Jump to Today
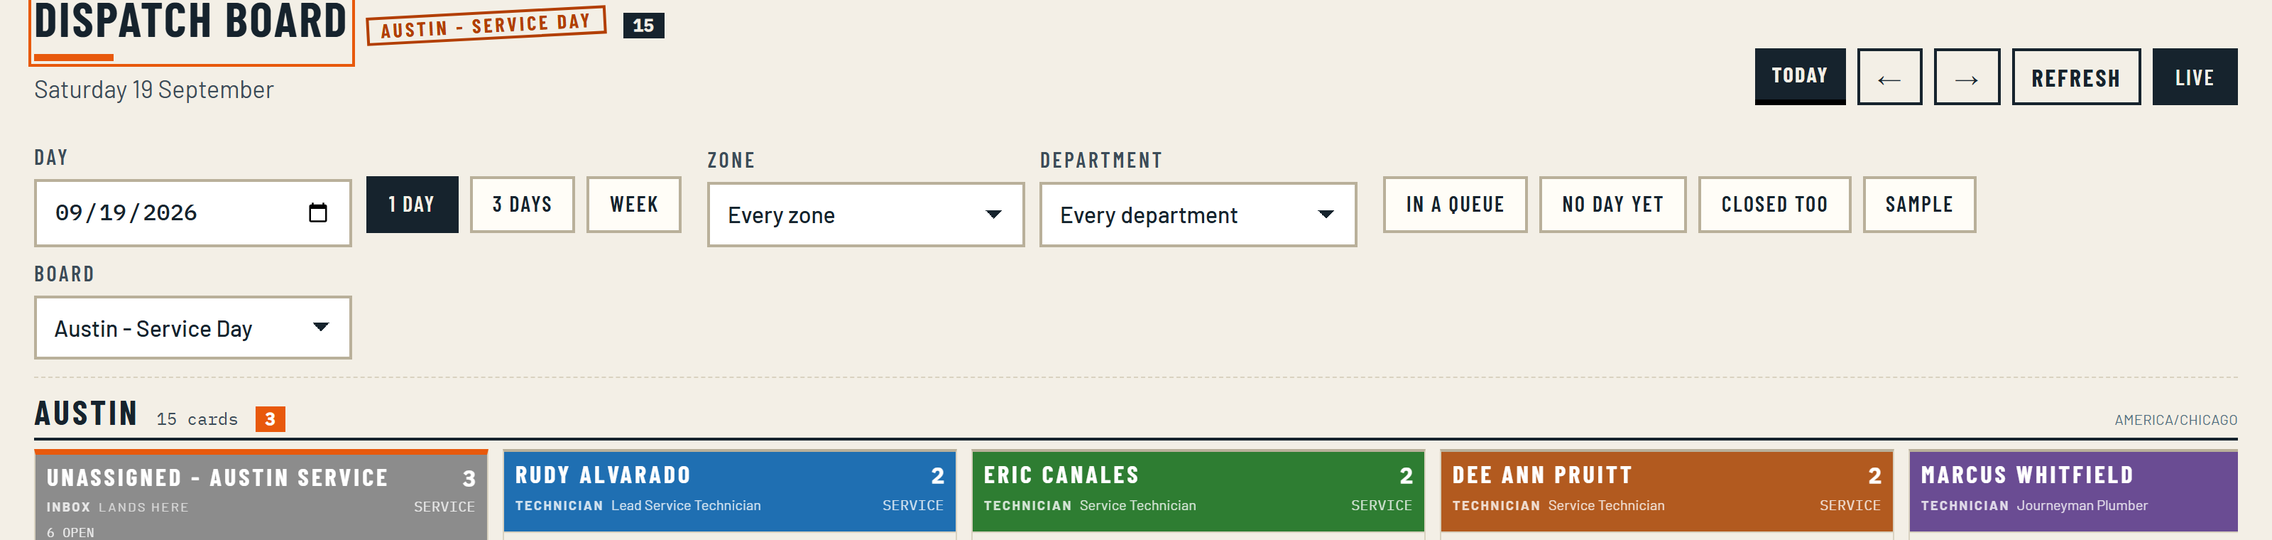Screen dimensions: 2272x540 click(1800, 76)
